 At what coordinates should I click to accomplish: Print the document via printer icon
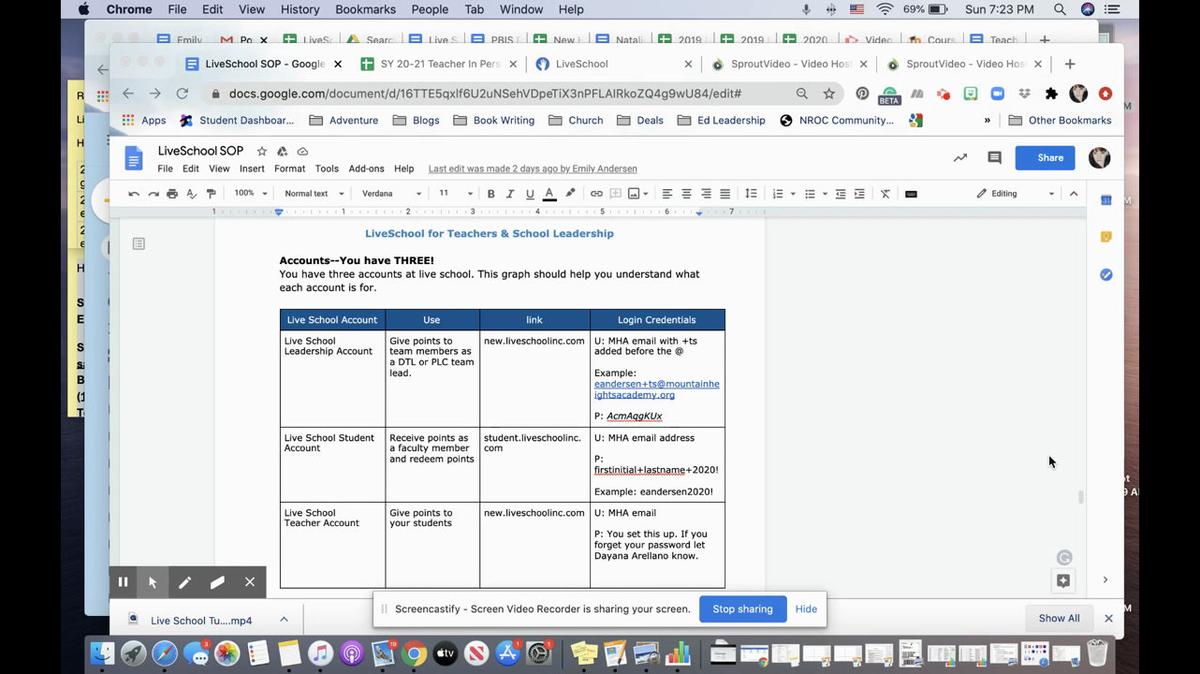point(172,194)
